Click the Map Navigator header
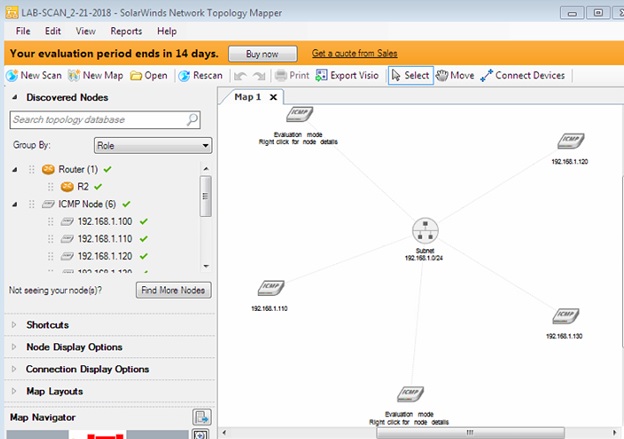The image size is (624, 439). point(43,418)
